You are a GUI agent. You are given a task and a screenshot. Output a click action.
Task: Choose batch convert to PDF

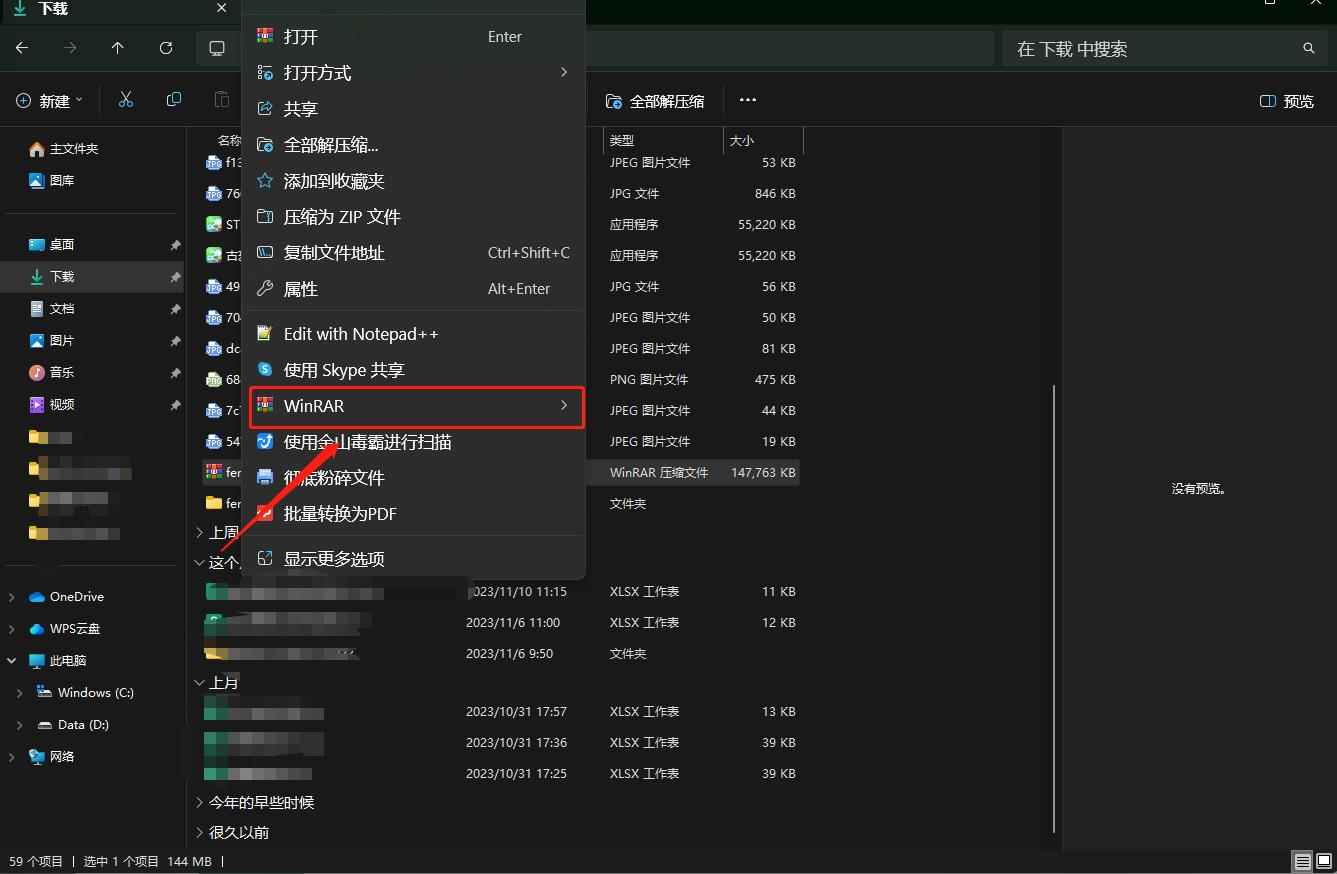[x=413, y=514]
